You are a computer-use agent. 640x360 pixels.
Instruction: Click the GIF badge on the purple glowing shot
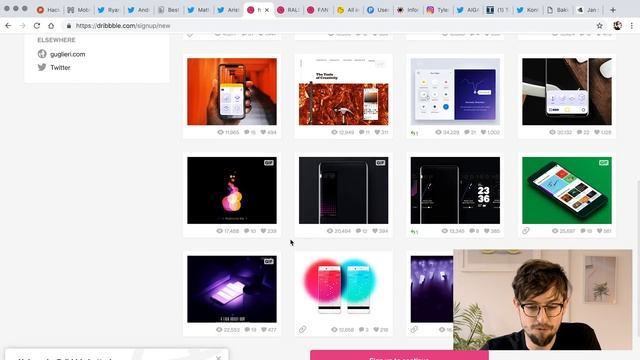pyautogui.click(x=269, y=261)
